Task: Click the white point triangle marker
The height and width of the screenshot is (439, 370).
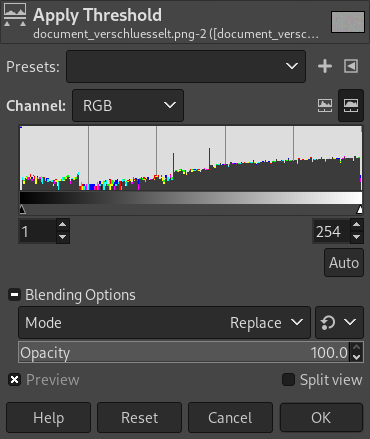Action: [360, 210]
